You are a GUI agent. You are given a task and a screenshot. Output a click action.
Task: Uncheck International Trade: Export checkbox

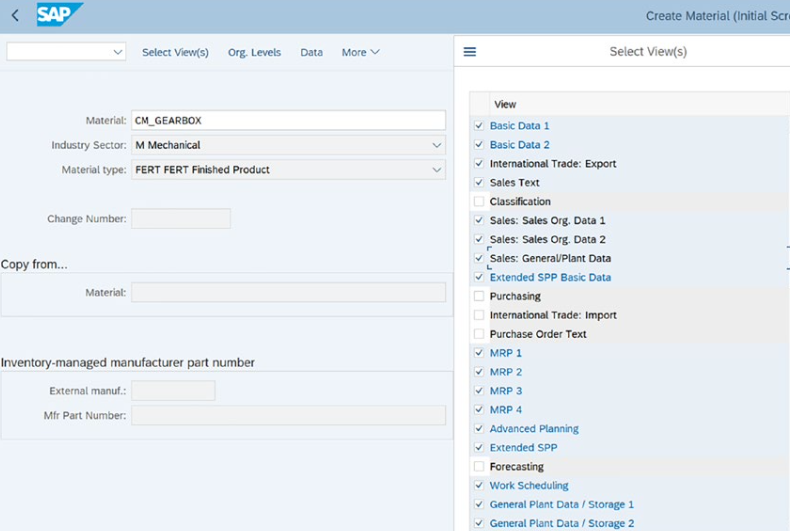(x=479, y=164)
